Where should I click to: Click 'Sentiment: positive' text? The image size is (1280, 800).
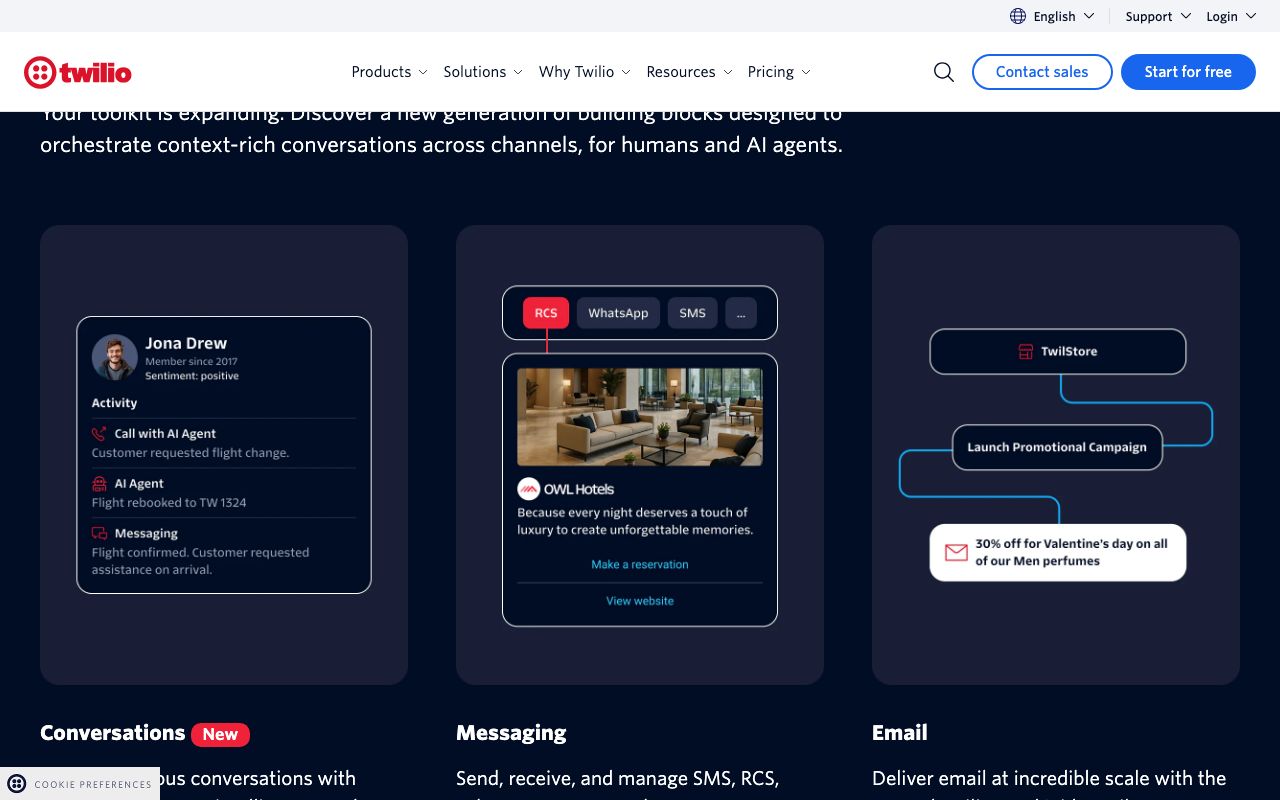[192, 376]
